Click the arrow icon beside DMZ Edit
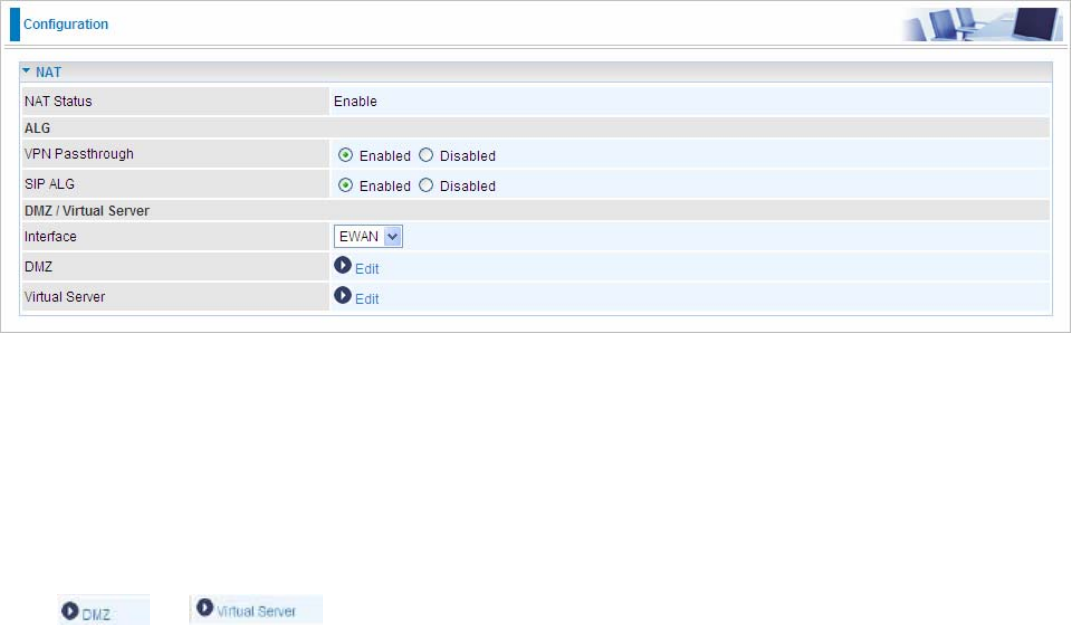1071x625 pixels. pos(342,265)
